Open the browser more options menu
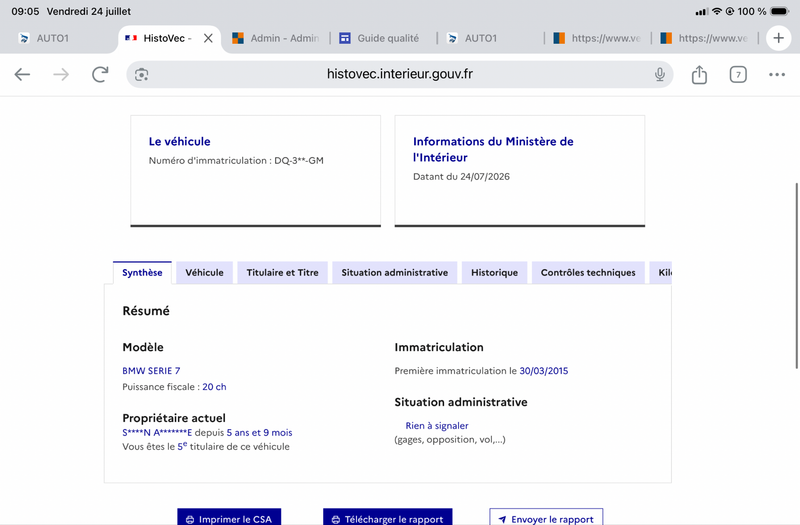Image resolution: width=800 pixels, height=525 pixels. click(777, 74)
